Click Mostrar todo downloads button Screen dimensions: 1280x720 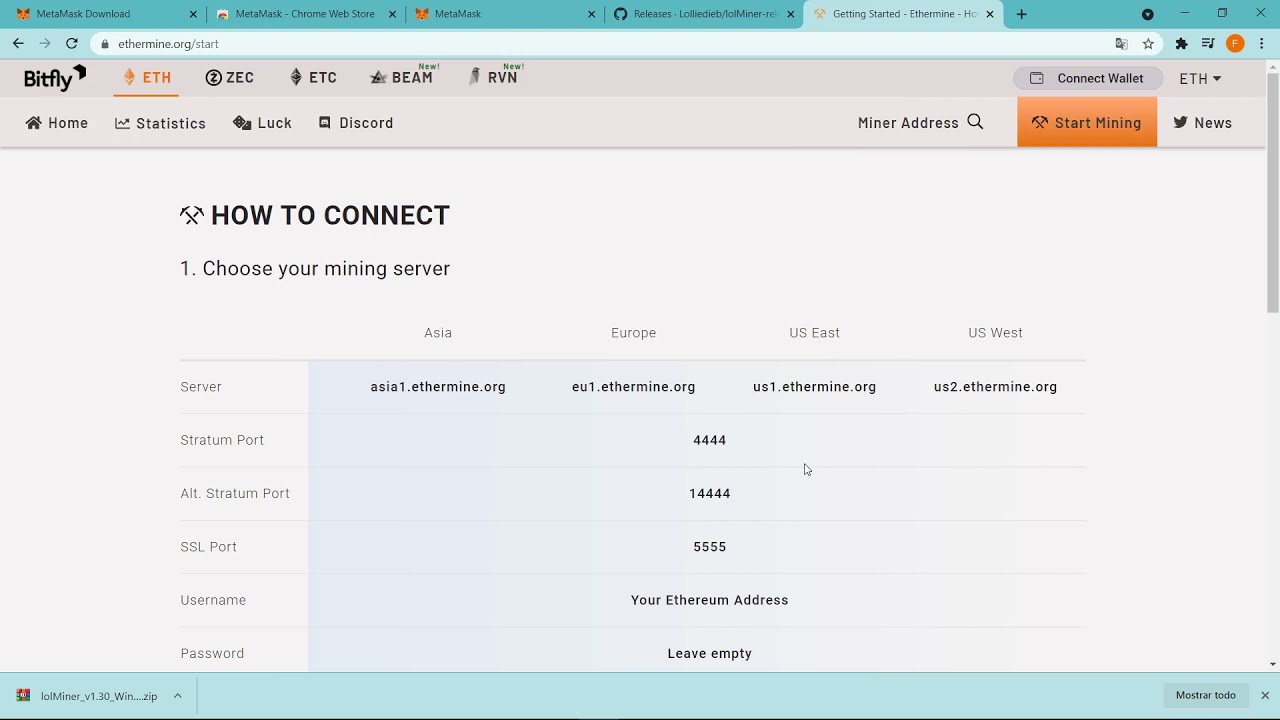pos(1205,695)
